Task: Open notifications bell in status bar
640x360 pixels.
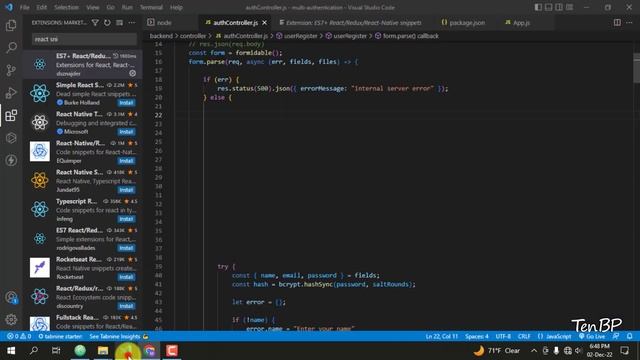Action: tap(629, 336)
